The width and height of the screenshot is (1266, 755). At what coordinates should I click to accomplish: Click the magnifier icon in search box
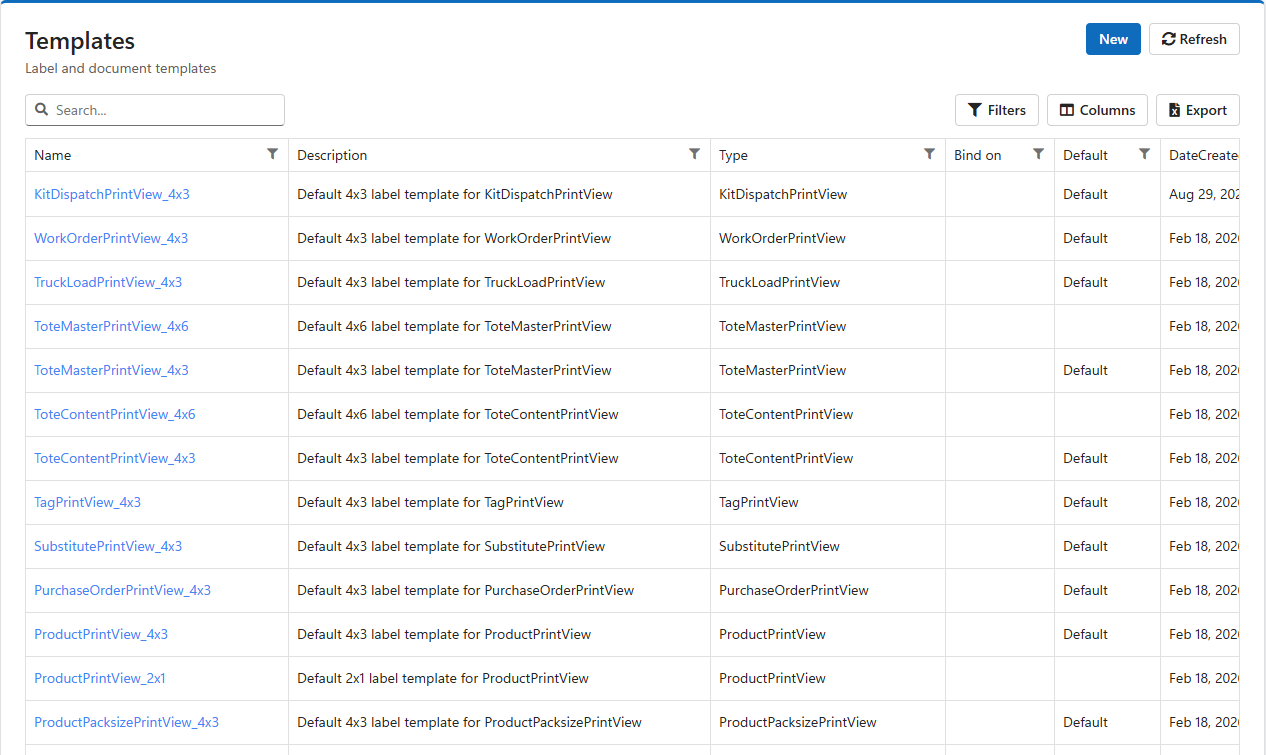tap(42, 110)
